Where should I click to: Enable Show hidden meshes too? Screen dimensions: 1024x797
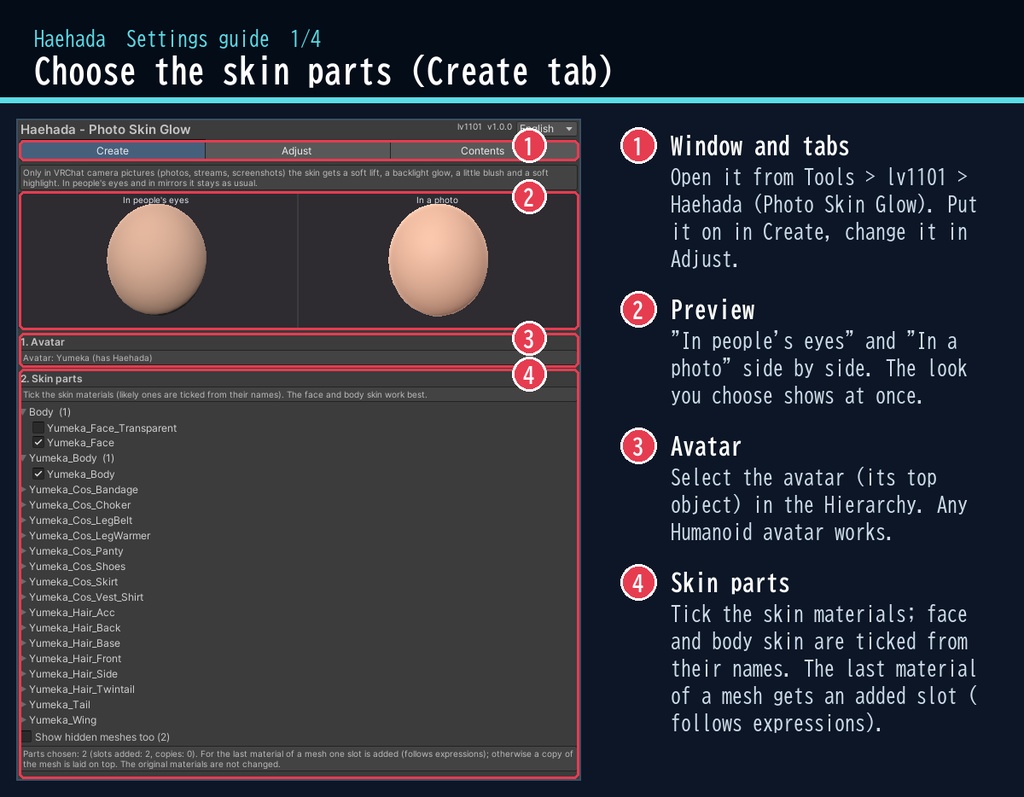[27, 737]
